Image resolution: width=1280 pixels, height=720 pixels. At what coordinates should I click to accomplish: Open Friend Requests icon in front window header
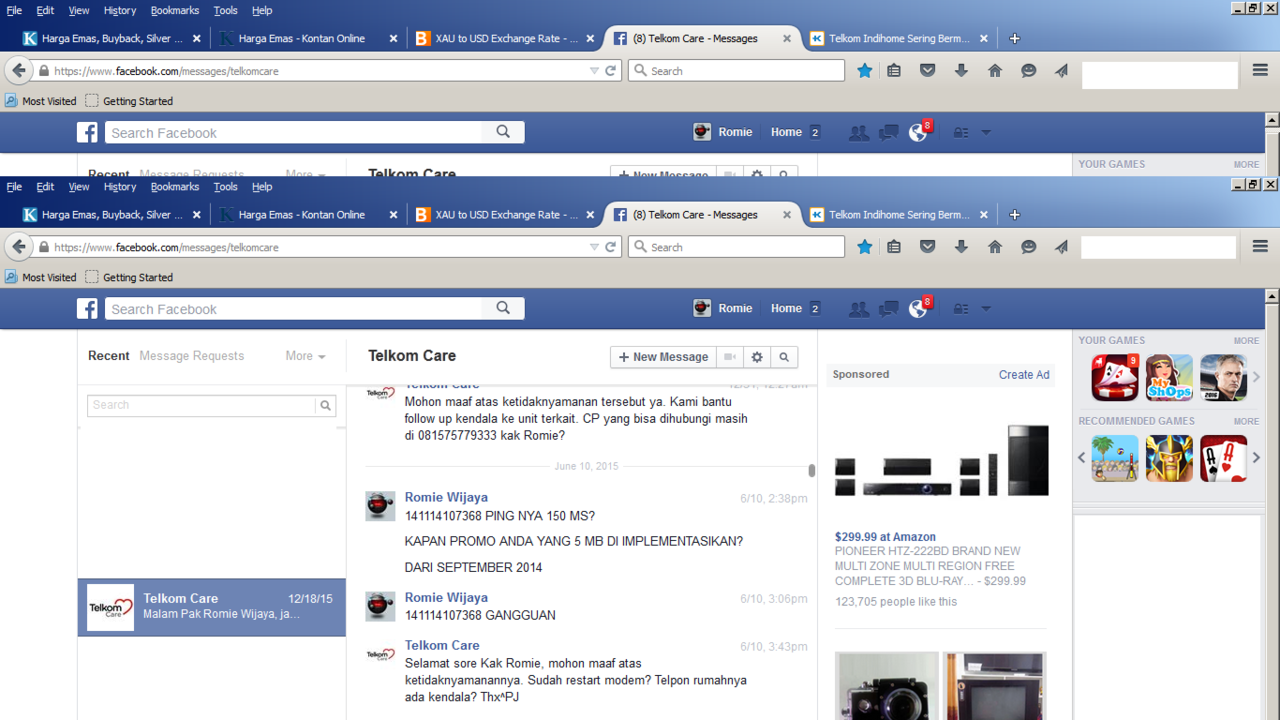(858, 309)
